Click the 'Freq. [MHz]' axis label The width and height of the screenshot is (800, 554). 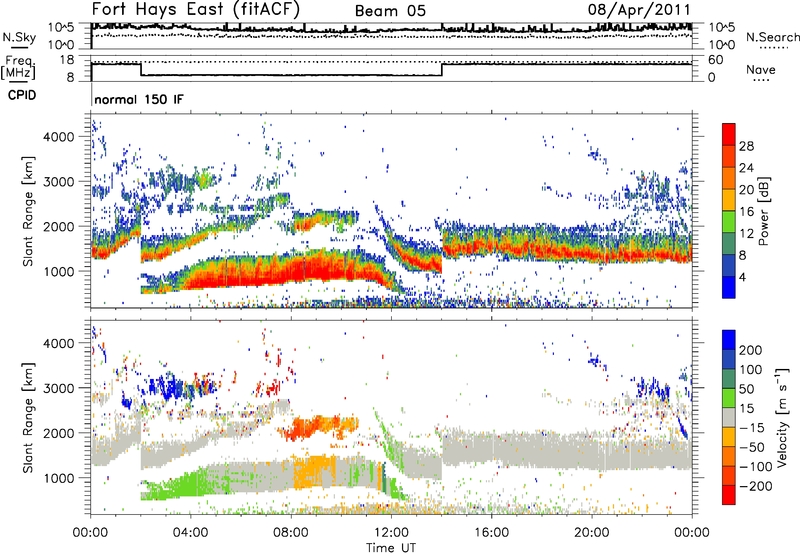coord(19,68)
